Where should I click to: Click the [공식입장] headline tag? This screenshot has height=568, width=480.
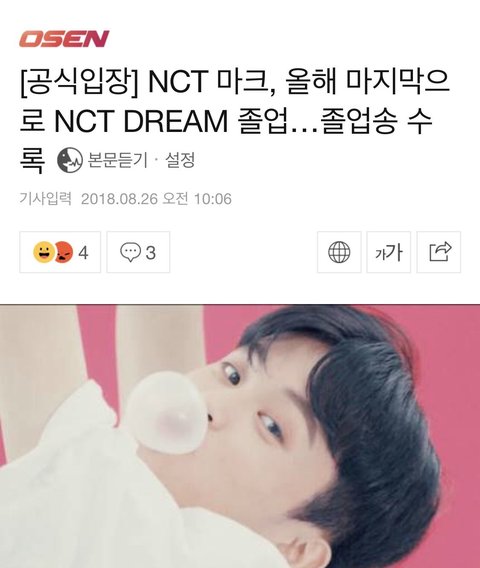pos(80,82)
